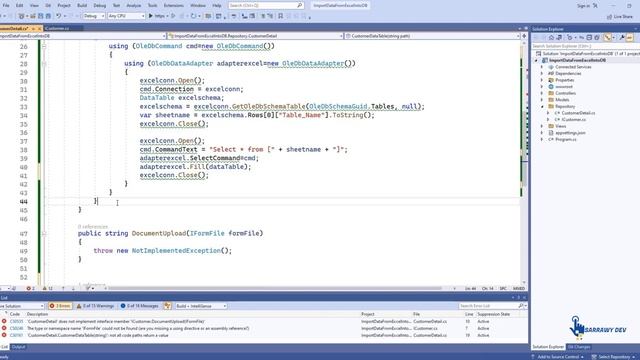
Task: Open the Build menu
Action: point(82,5)
